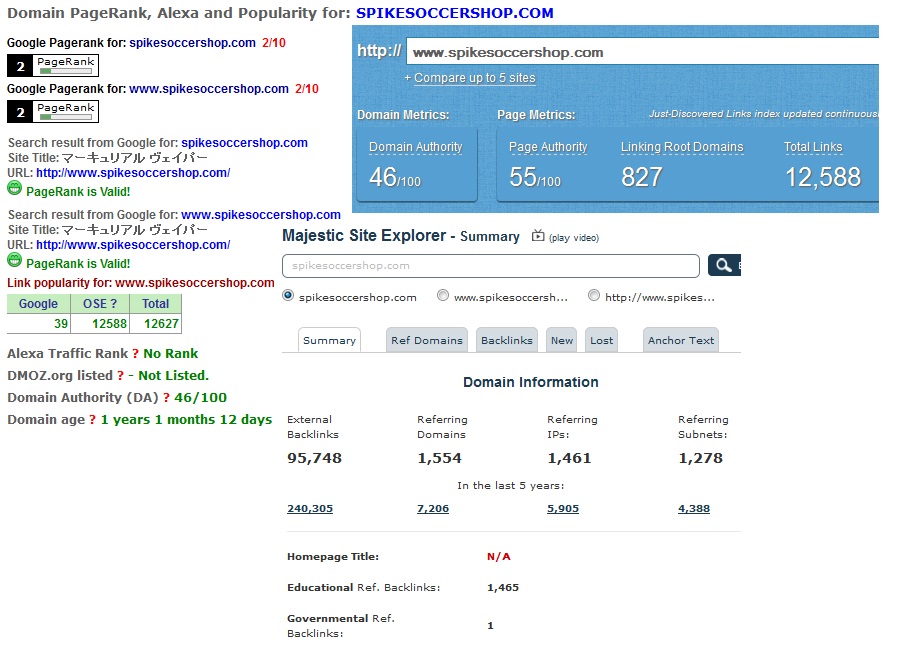Screen dimensions: 898x654
Task: Click the Majestic search magnifier button
Action: [x=724, y=265]
